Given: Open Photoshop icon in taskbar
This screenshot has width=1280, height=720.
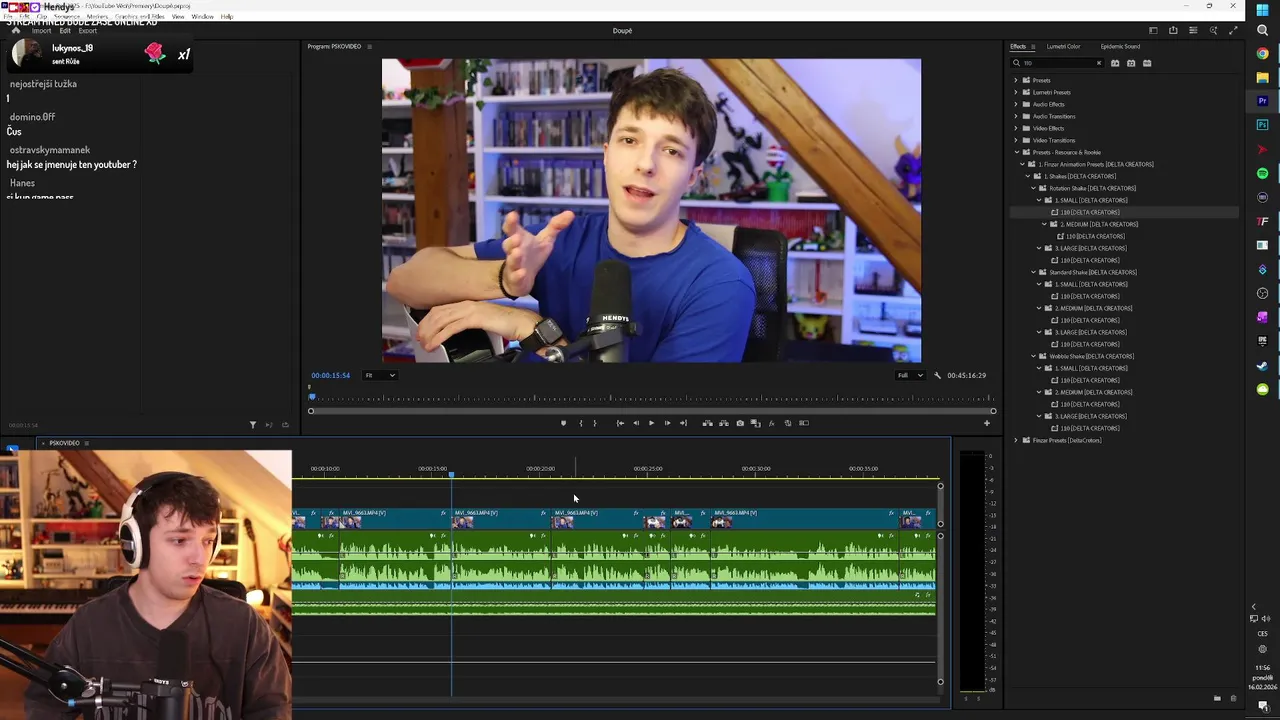Looking at the screenshot, I should (x=1263, y=125).
